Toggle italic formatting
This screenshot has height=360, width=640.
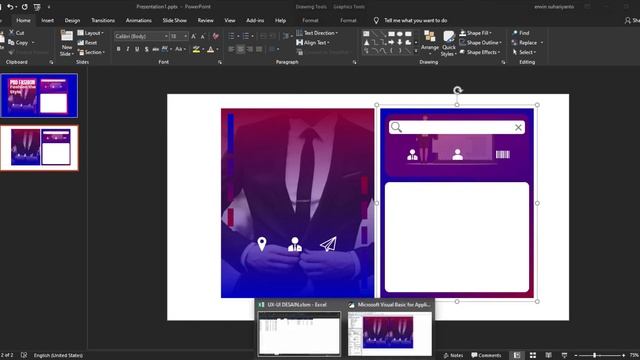pyautogui.click(x=128, y=49)
